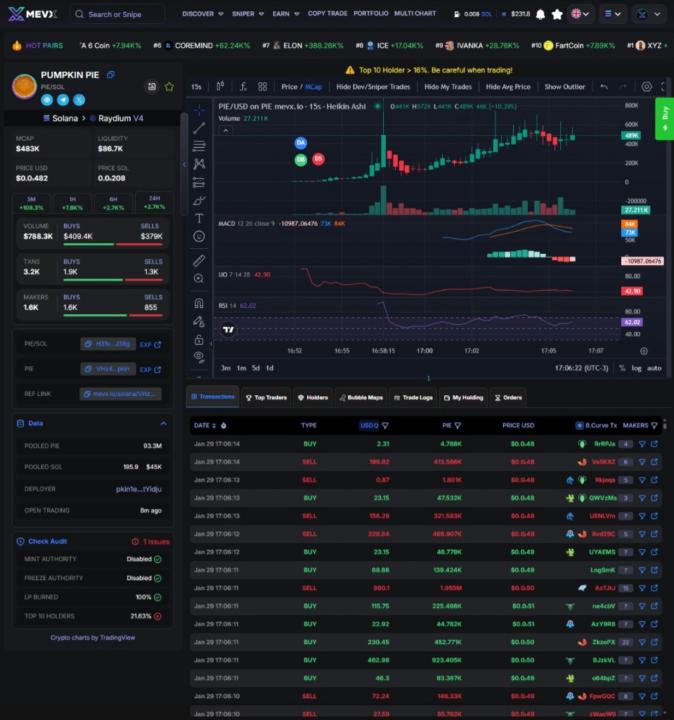Open the EARN dropdown menu
Viewport: 674px width, 720px height.
tap(286, 14)
